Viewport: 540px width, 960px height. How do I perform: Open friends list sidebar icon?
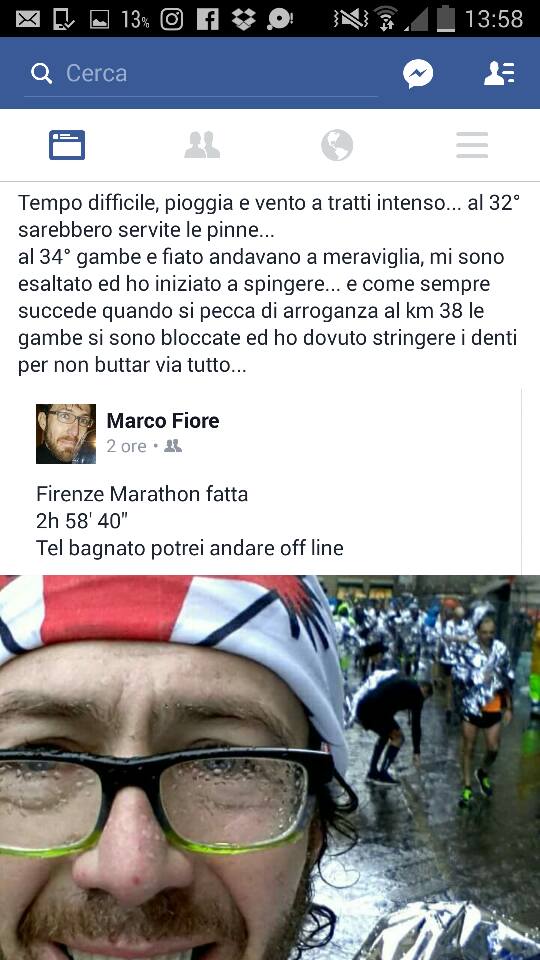coord(500,73)
